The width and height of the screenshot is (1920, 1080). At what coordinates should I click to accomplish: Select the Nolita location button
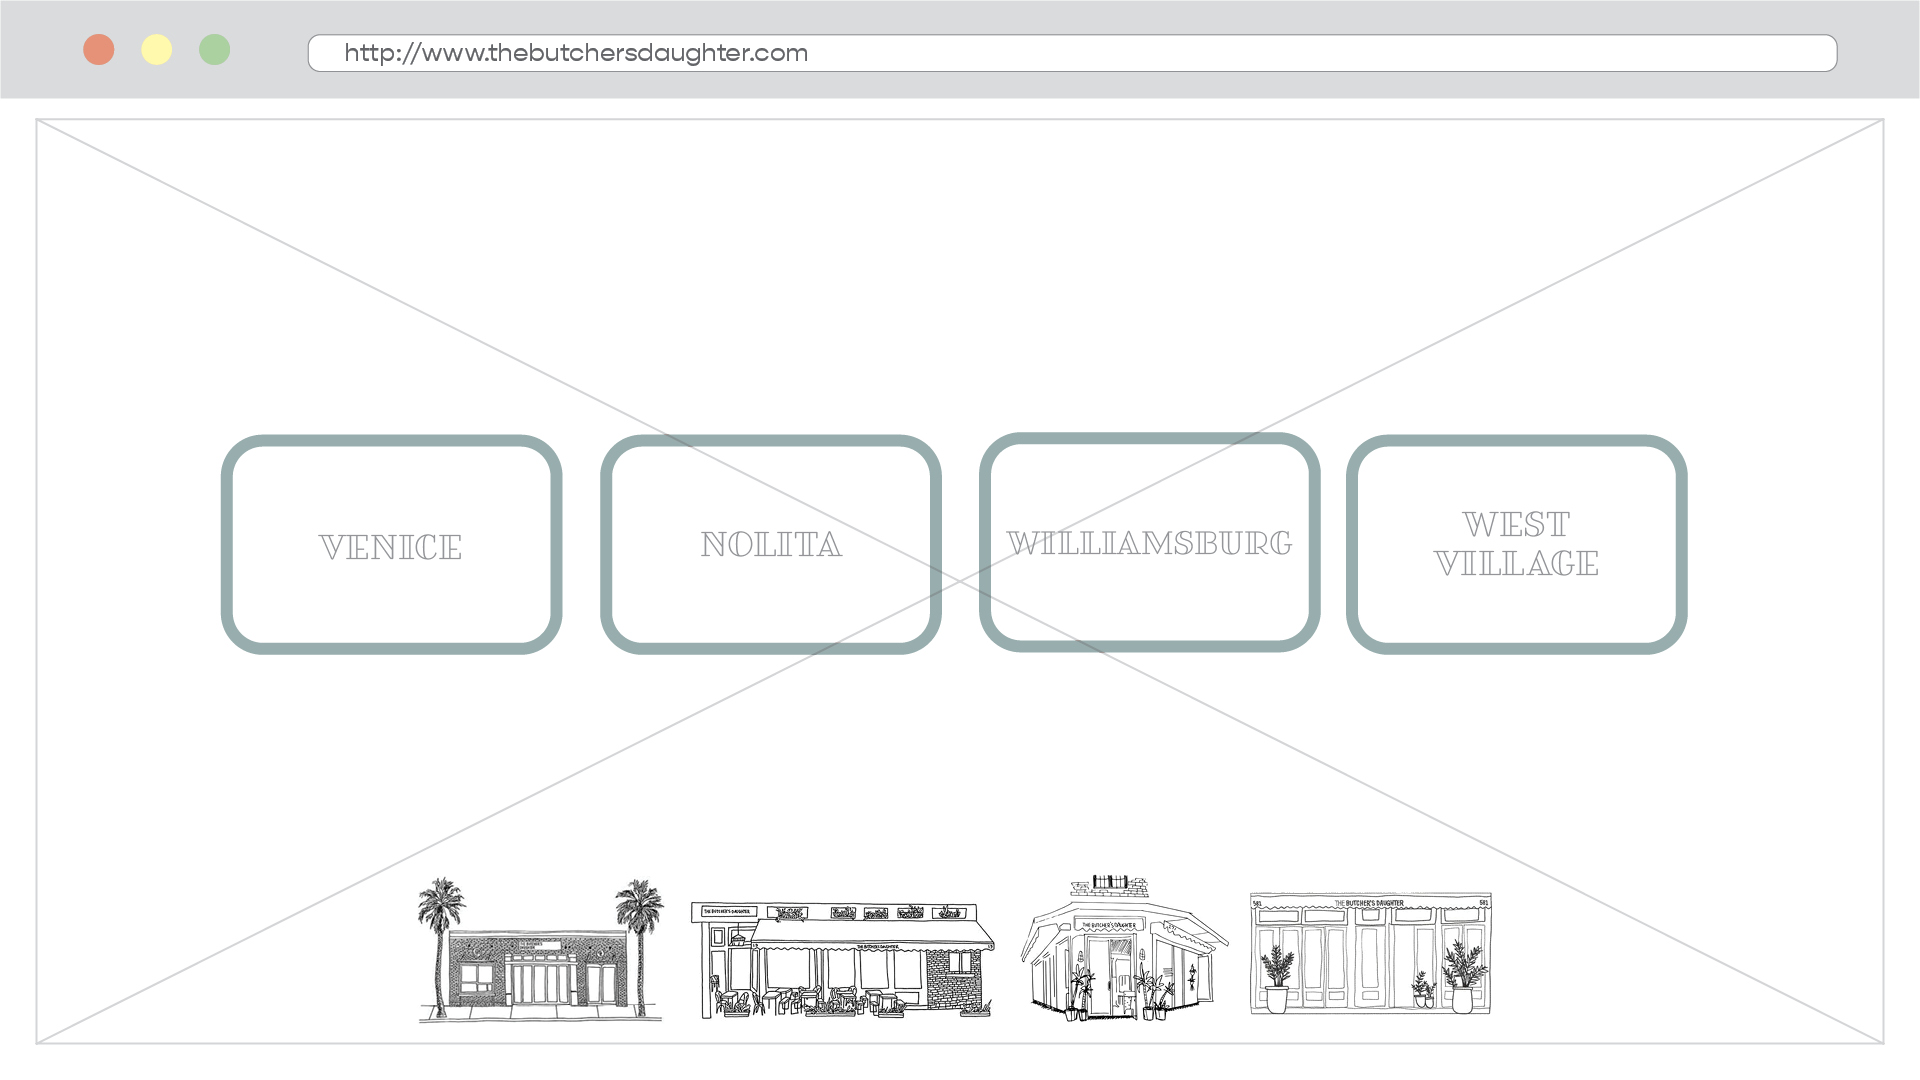(770, 545)
